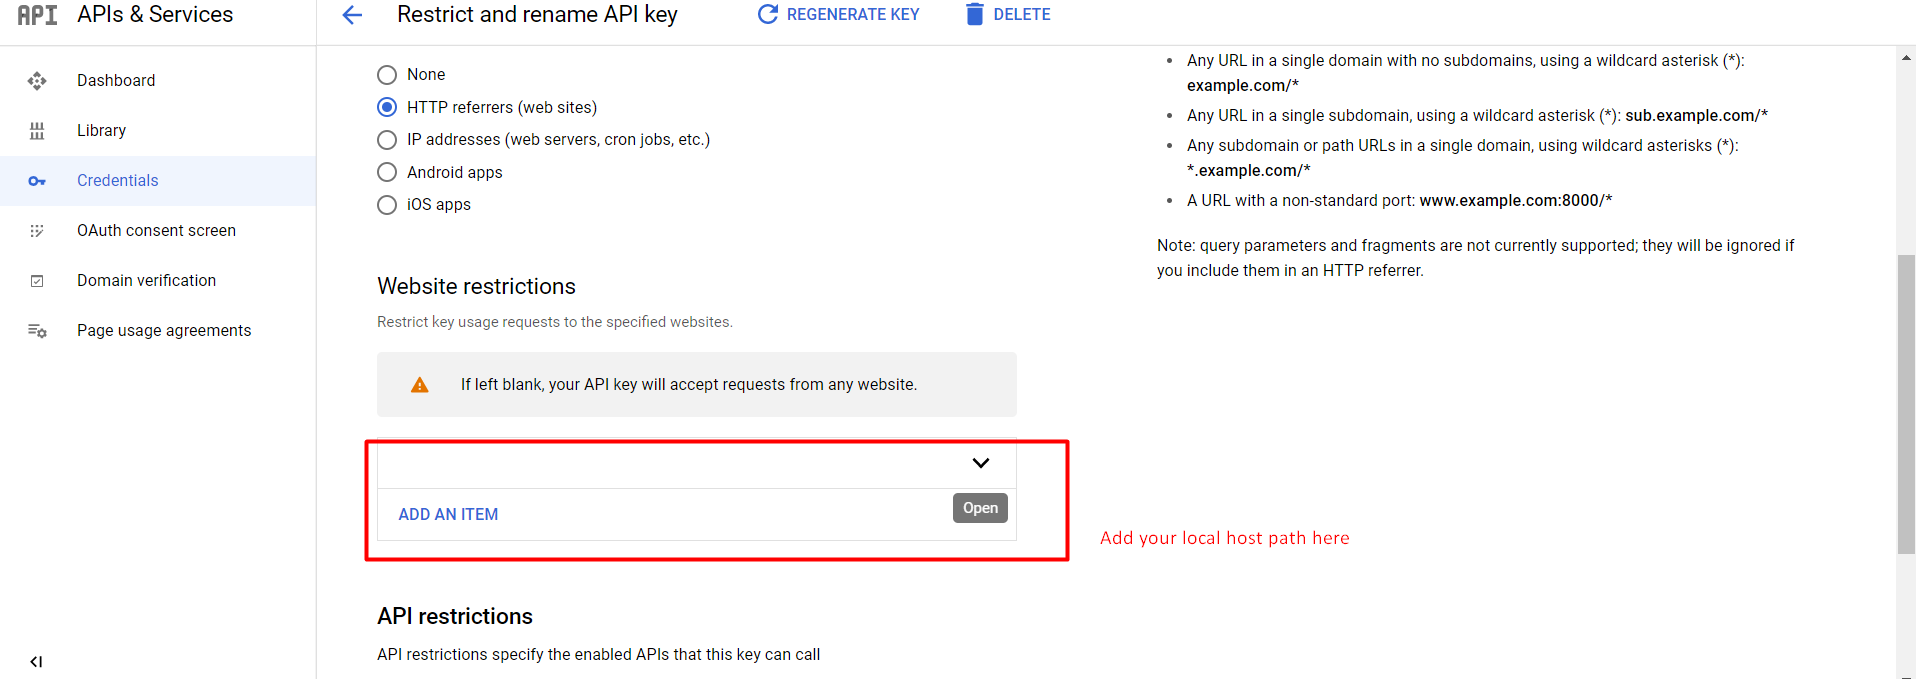Viewport: 1916px width, 679px height.
Task: Select the Credentials key icon
Action: [37, 181]
